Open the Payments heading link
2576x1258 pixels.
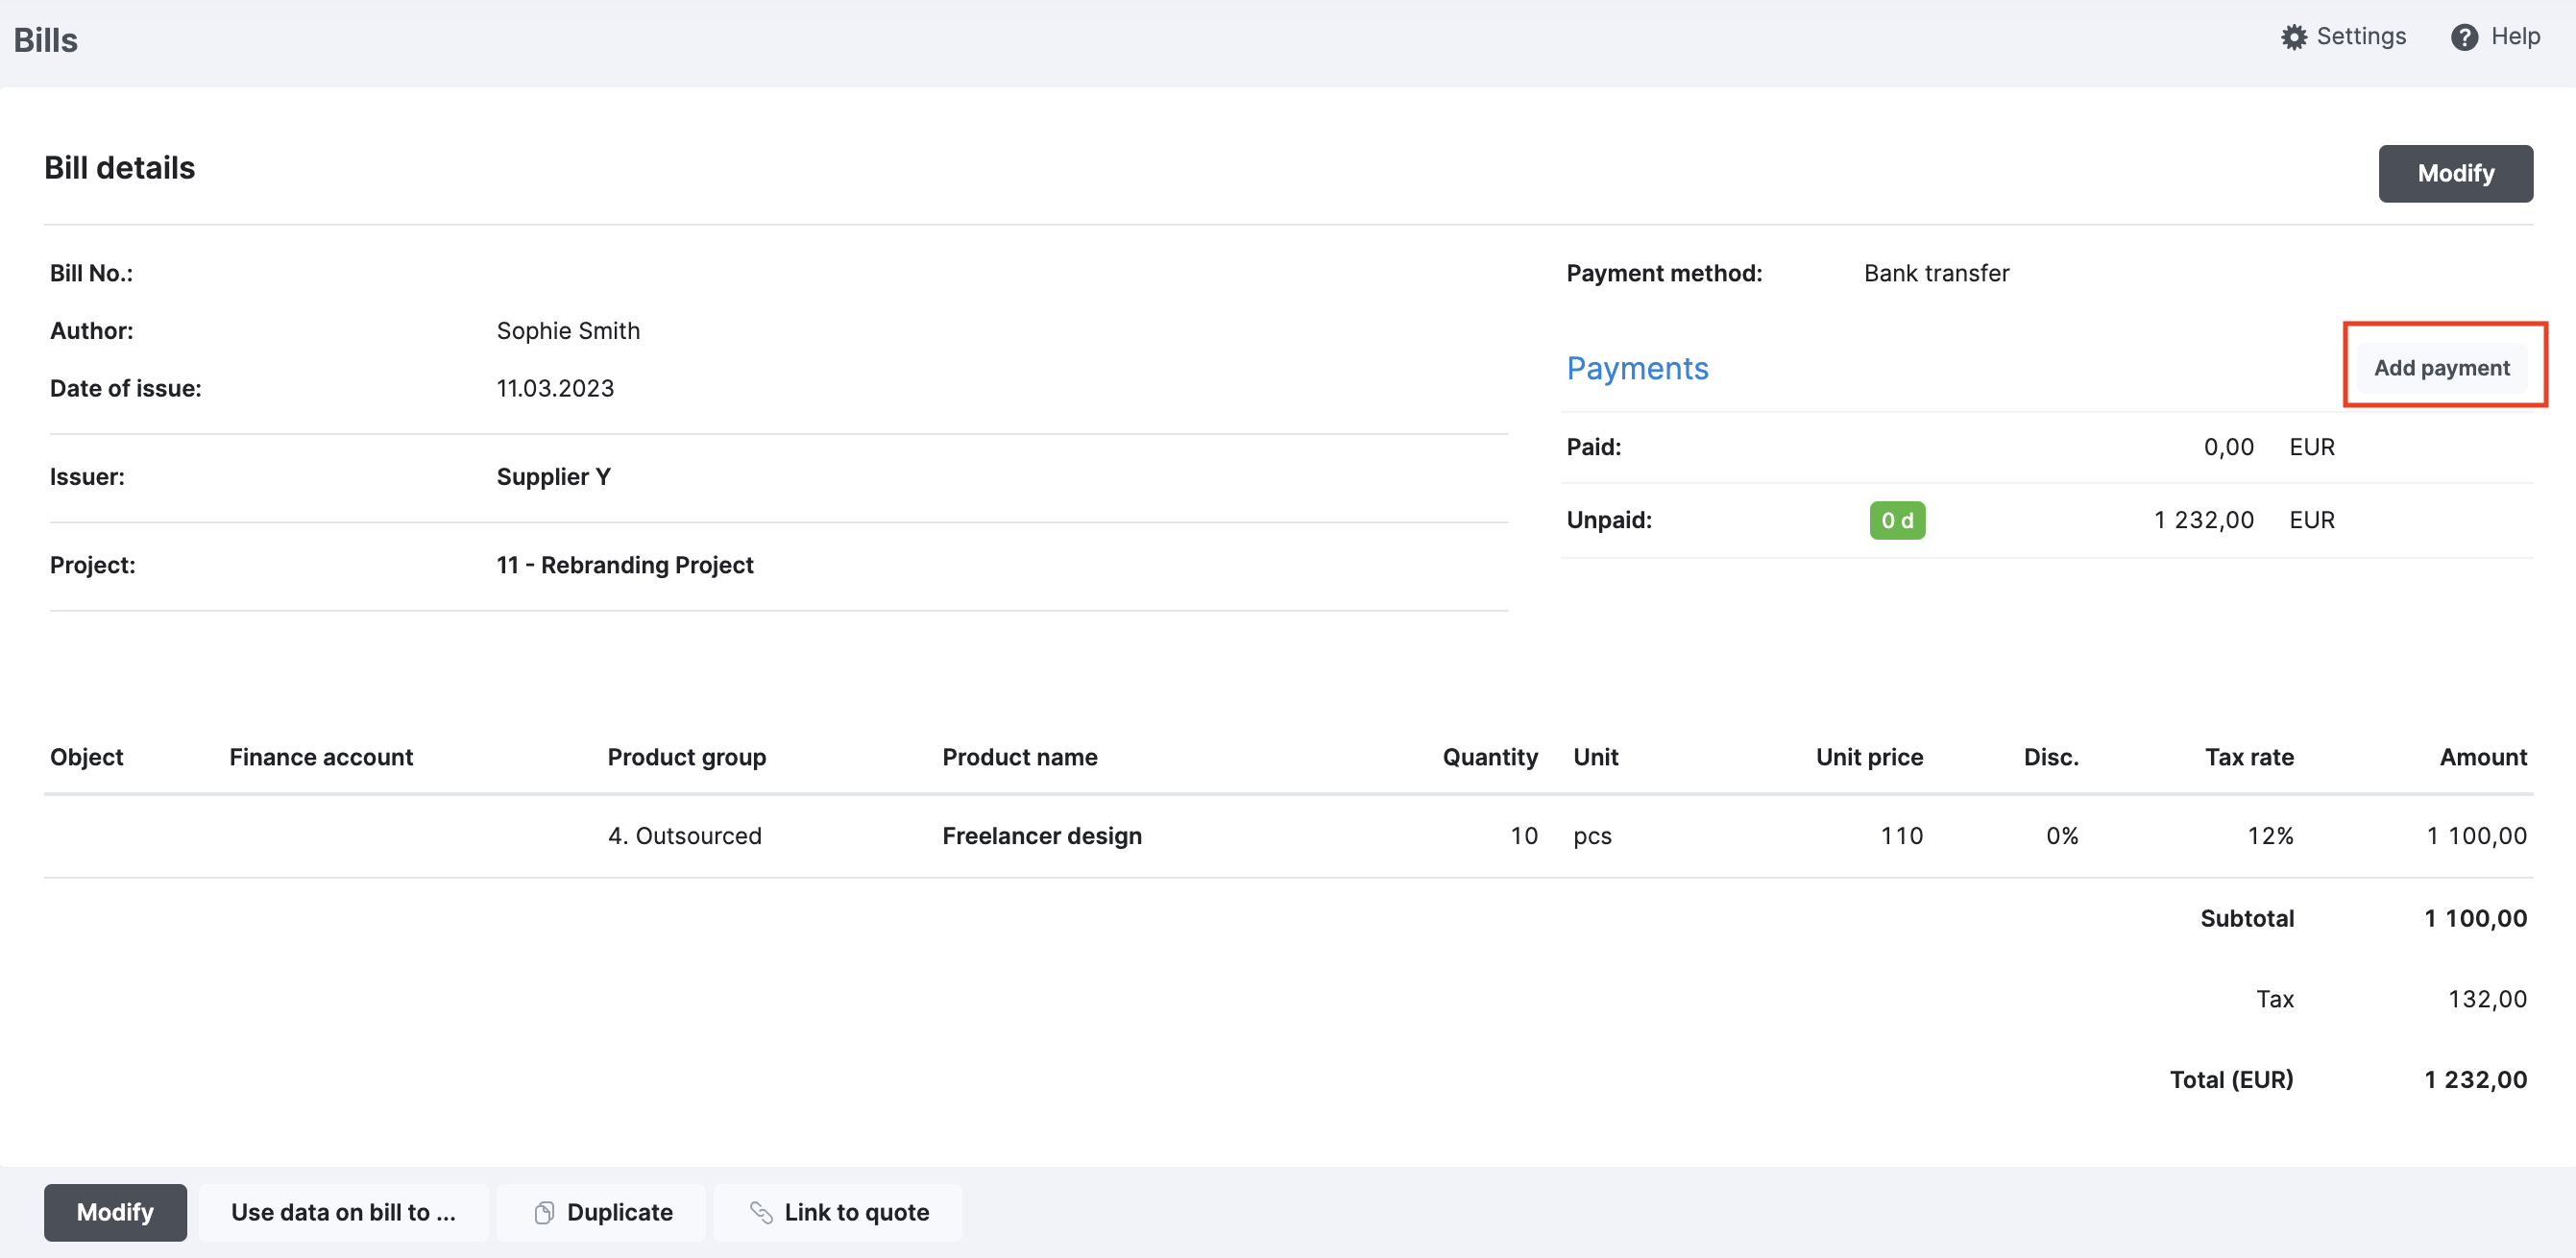click(x=1637, y=368)
